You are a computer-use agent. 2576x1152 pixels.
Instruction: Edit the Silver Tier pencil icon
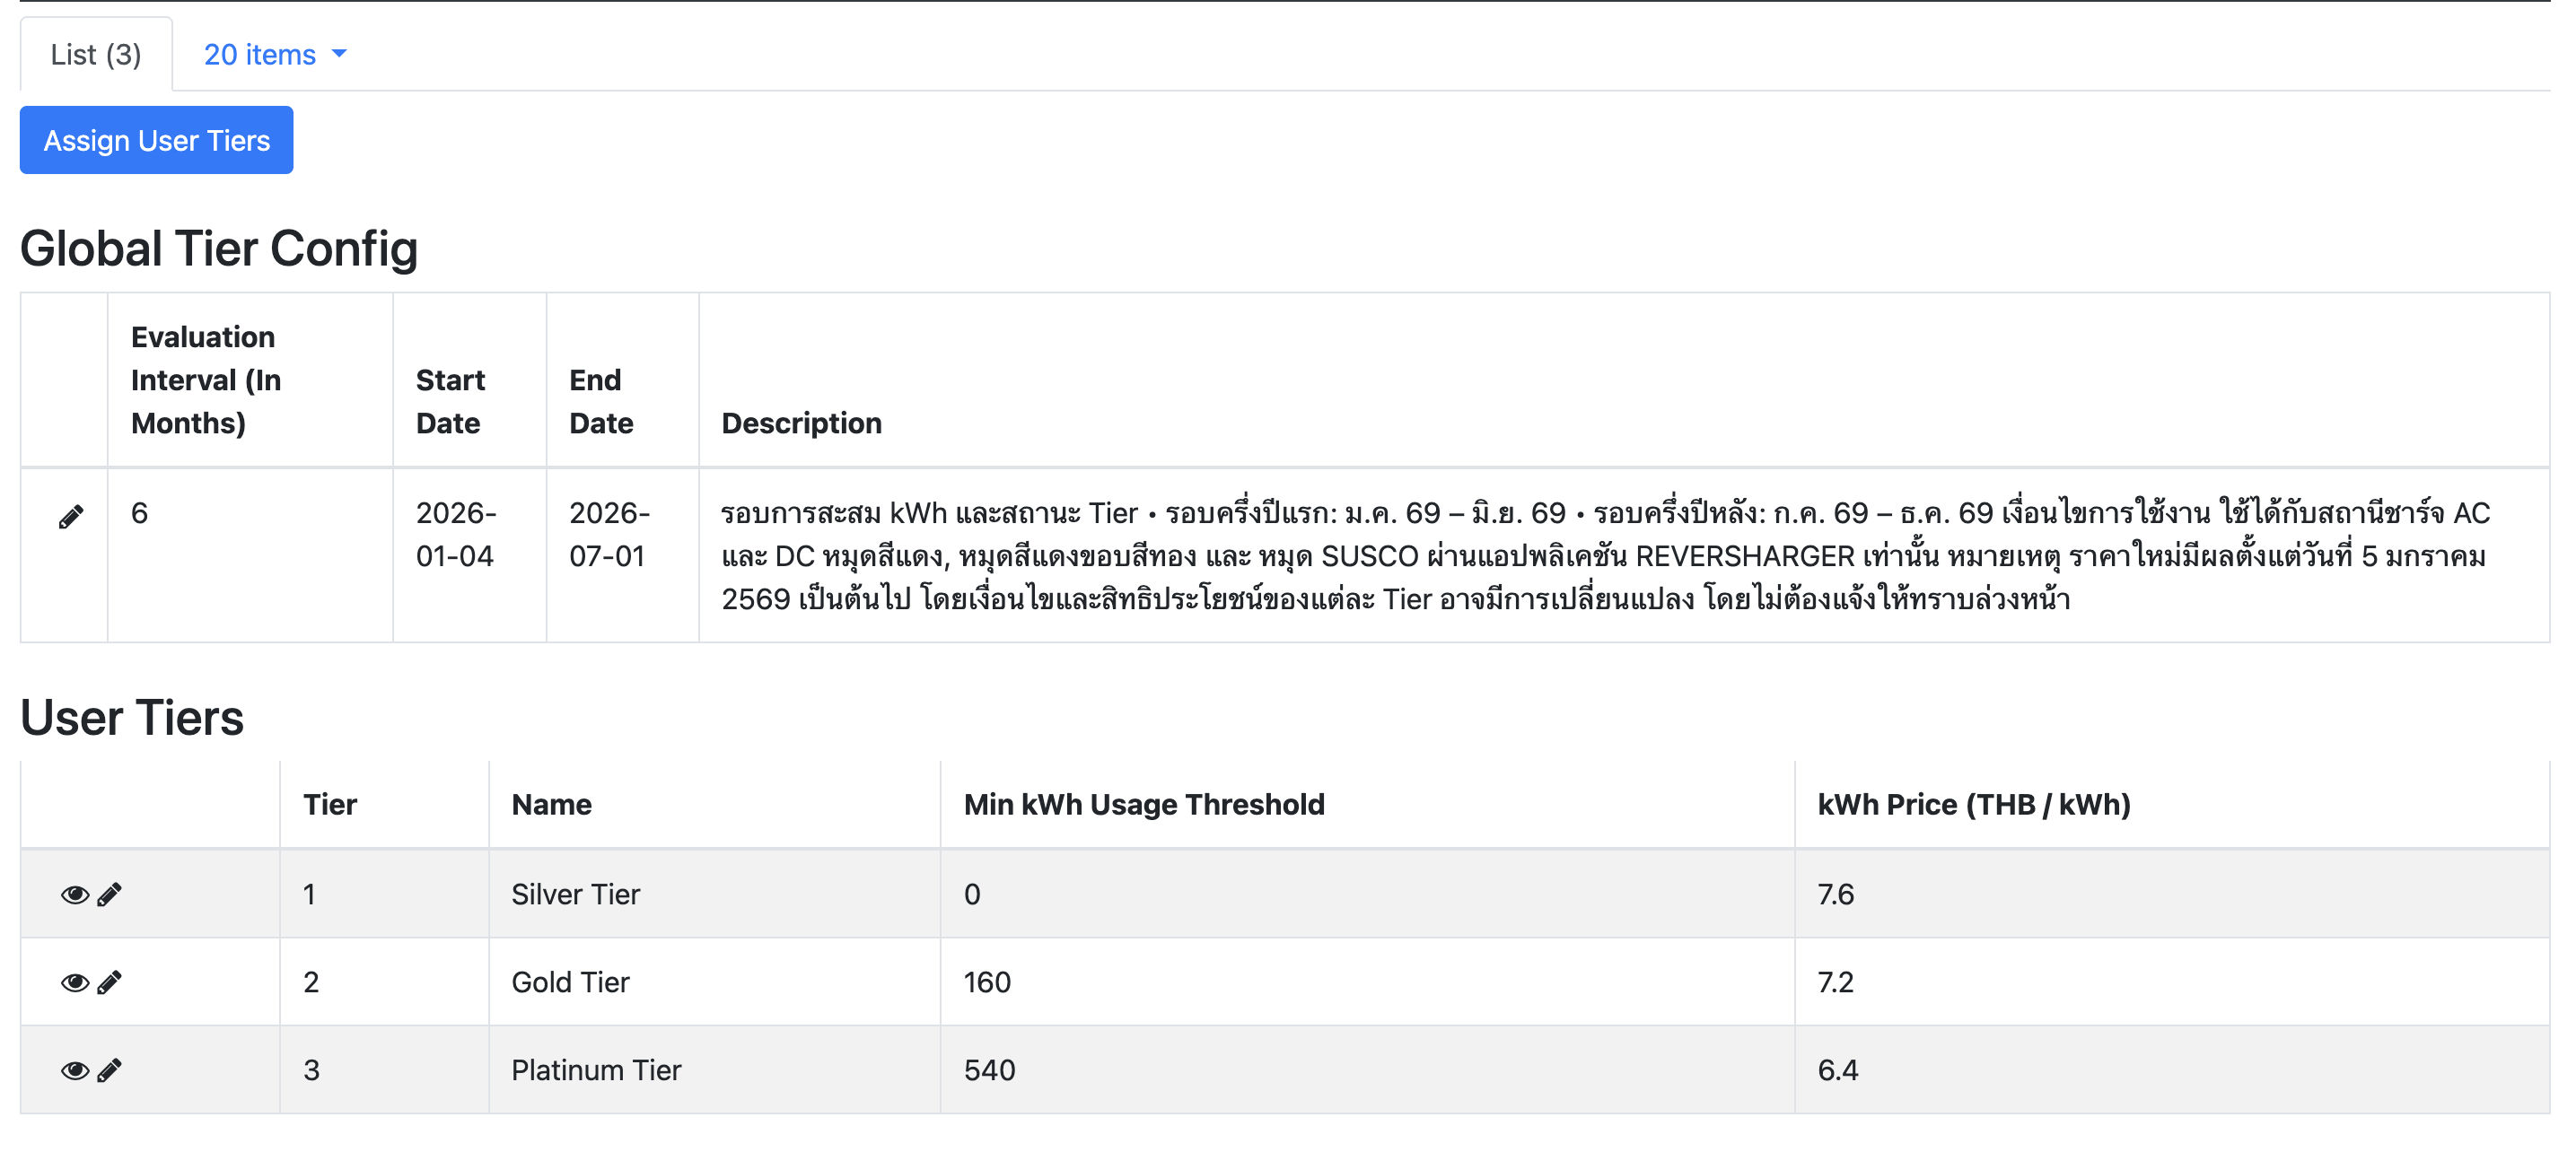pos(110,894)
